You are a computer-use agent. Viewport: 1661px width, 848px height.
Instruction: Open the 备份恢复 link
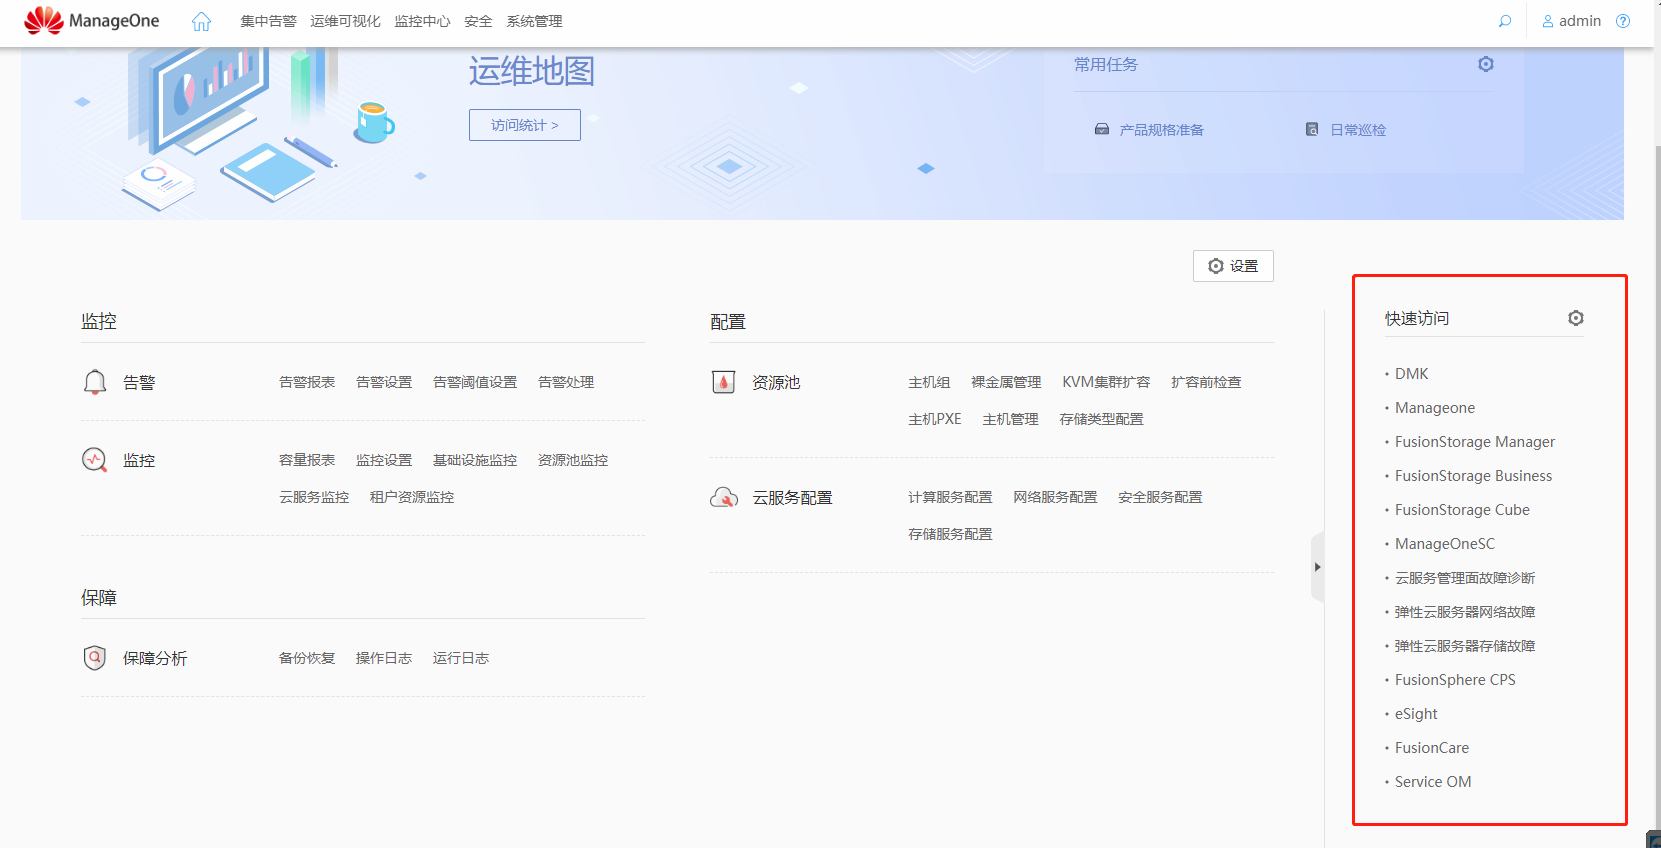(x=307, y=658)
